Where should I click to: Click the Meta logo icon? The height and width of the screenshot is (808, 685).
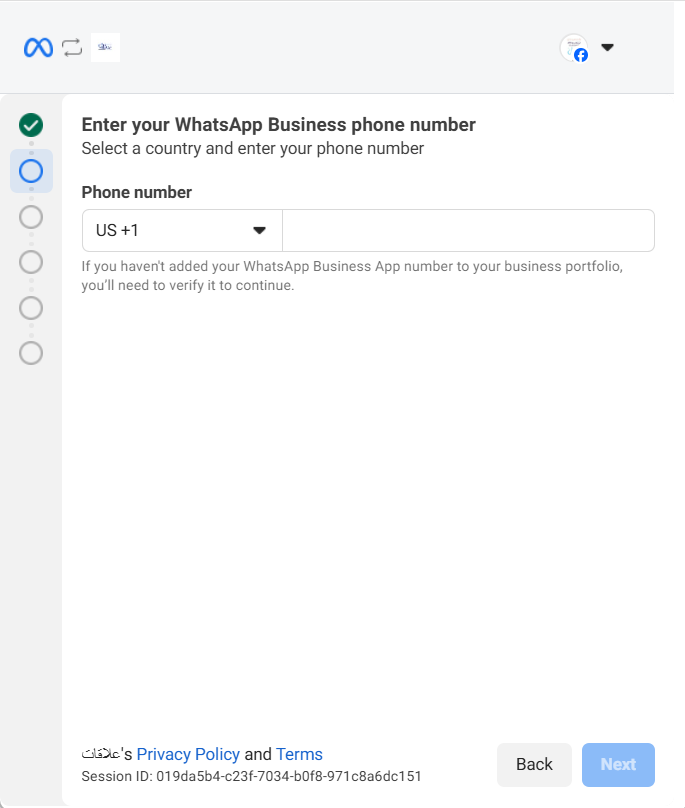pyautogui.click(x=38, y=47)
